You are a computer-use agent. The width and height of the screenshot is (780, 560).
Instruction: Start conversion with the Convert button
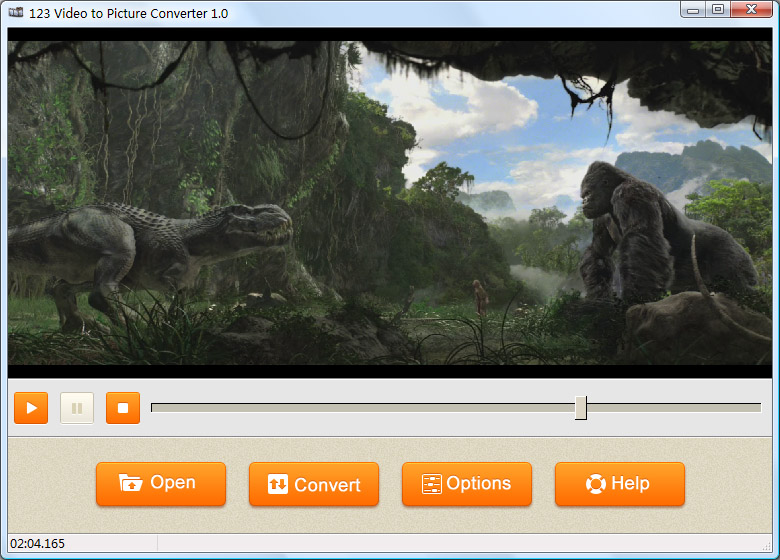314,483
